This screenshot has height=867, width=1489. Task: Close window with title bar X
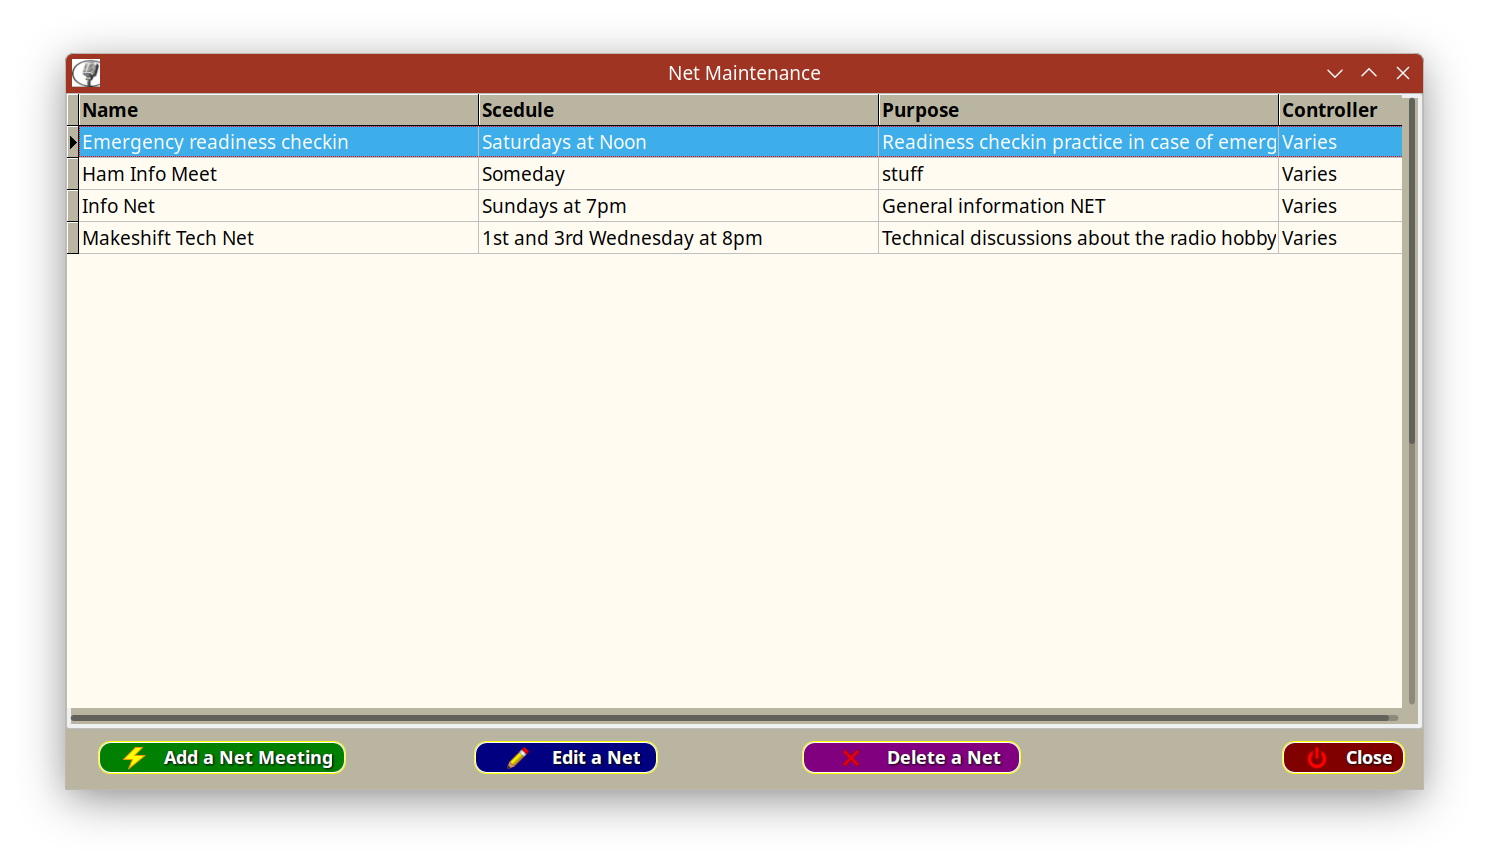tap(1403, 73)
